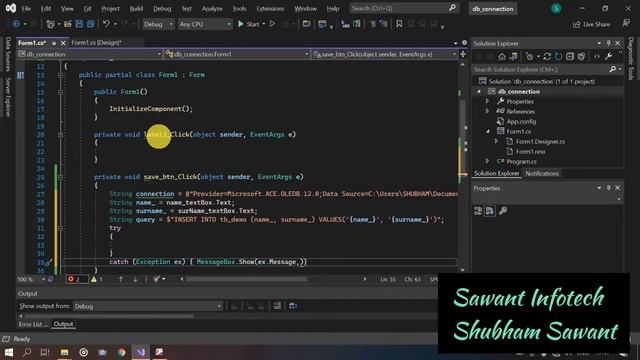Click the Bookmark toolbar icon
The width and height of the screenshot is (640, 360).
coord(399,24)
